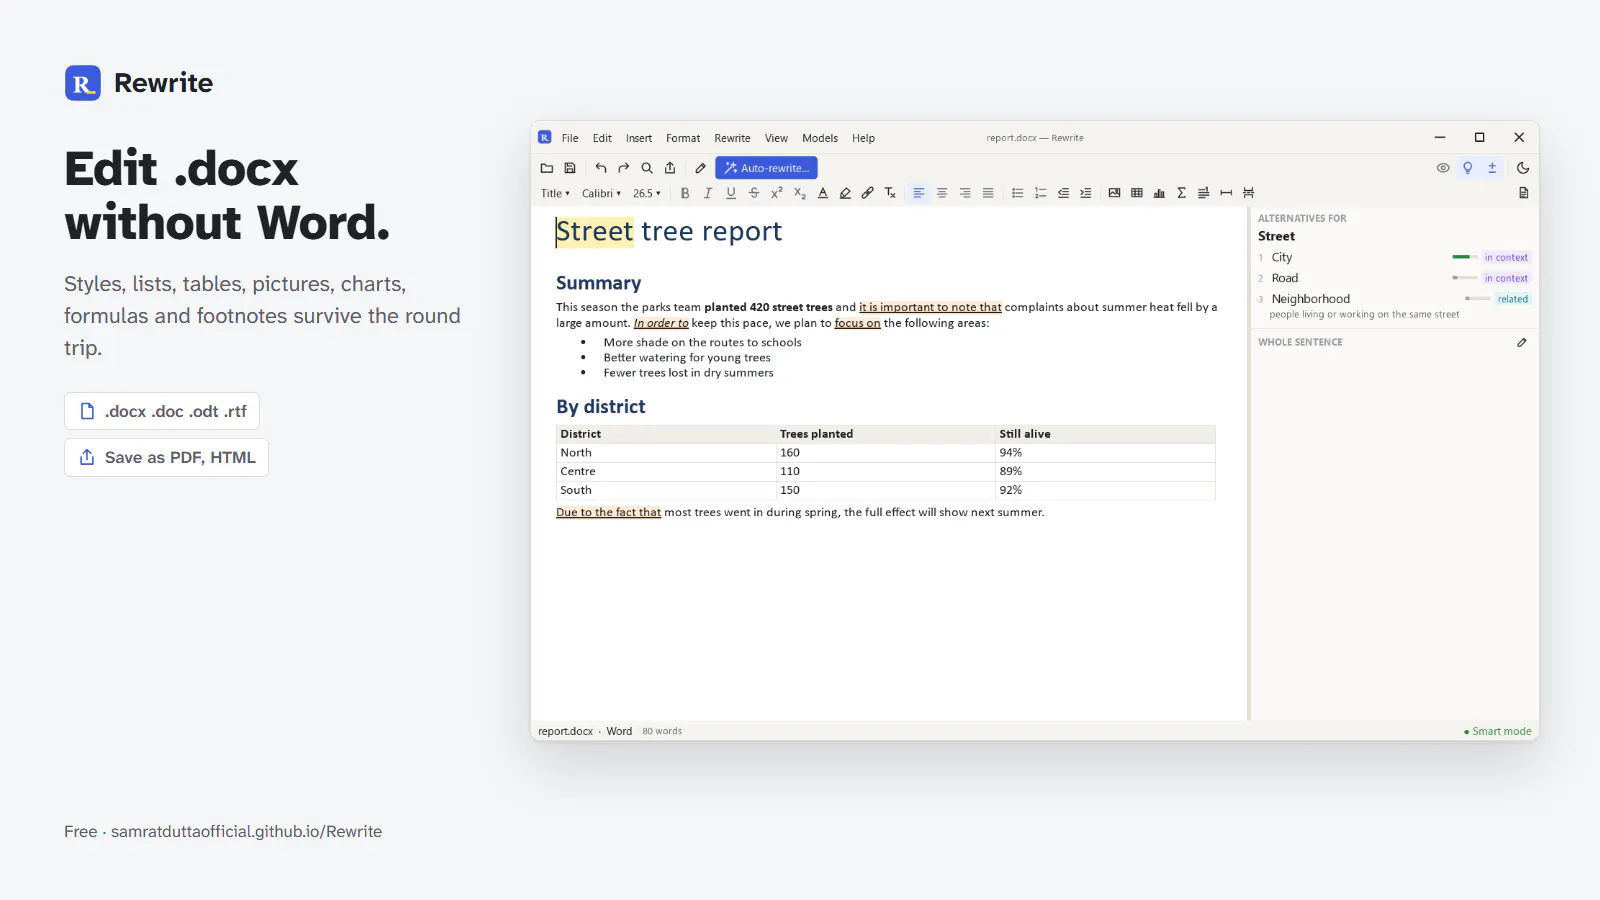Screen dimensions: 1600x900
Task: Click the page document icon at toolbar right
Action: pyautogui.click(x=1523, y=193)
